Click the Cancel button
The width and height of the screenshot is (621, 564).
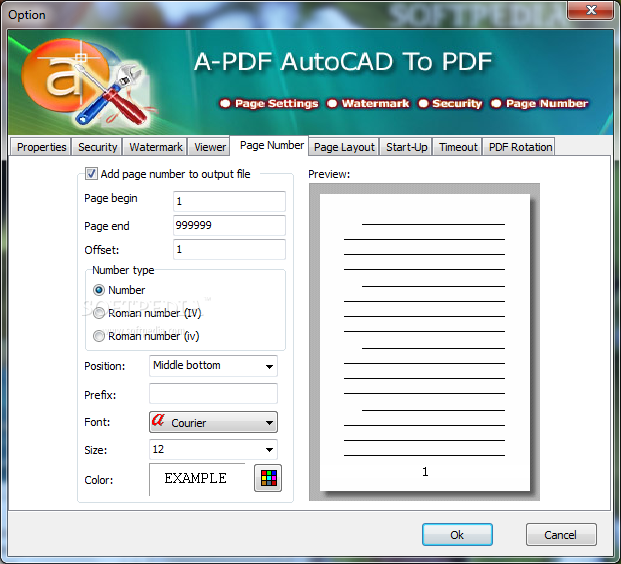point(561,535)
